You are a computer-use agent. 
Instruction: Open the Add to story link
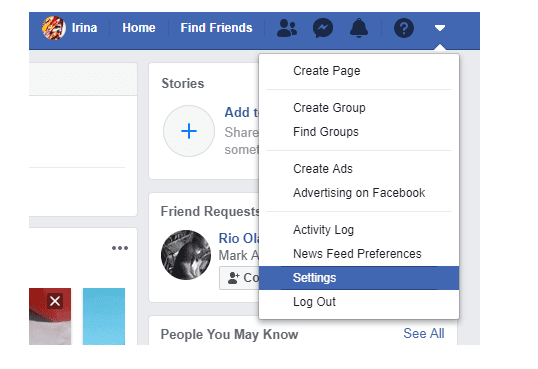click(242, 112)
